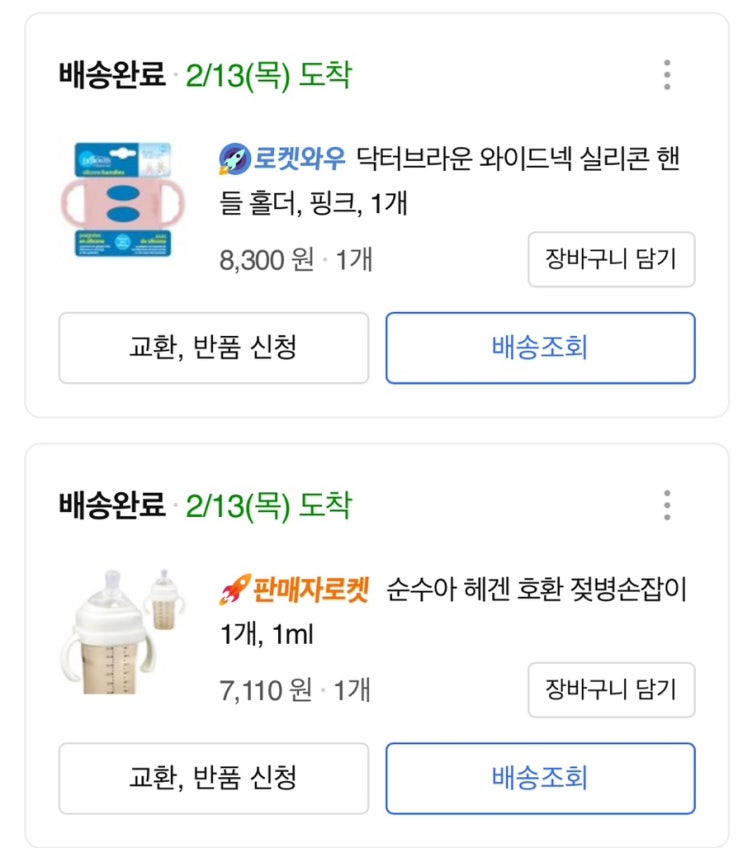Select the 2/13(목) 도착 text on the 닥터브라운 order

(x=269, y=76)
